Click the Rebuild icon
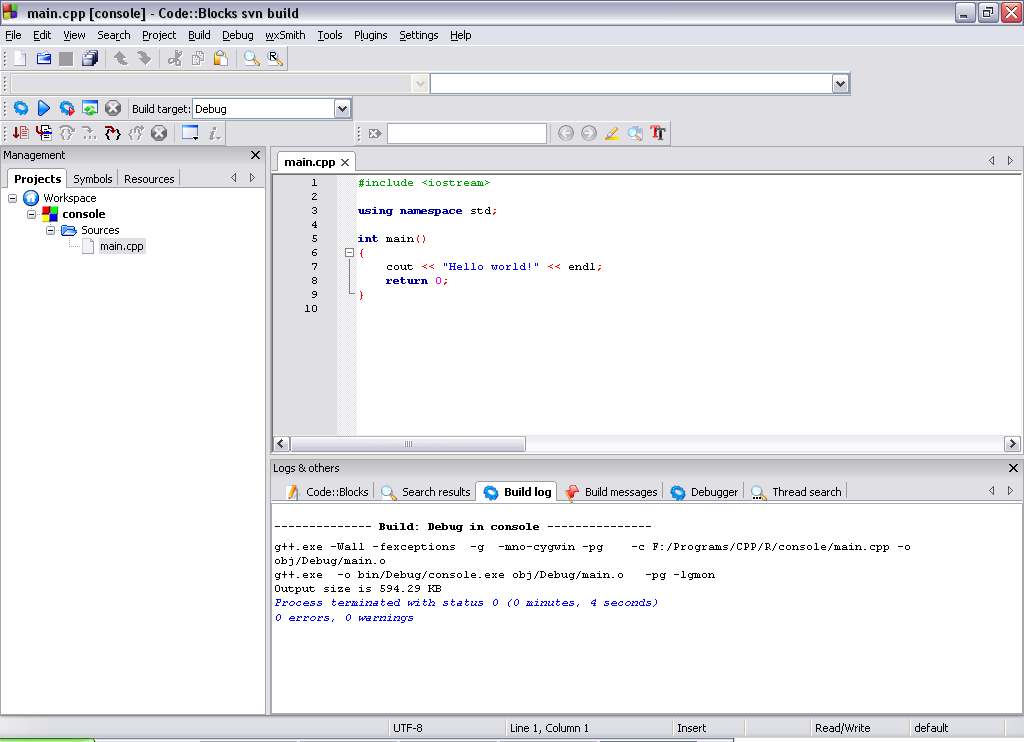Viewport: 1024px width, 742px height. [90, 108]
